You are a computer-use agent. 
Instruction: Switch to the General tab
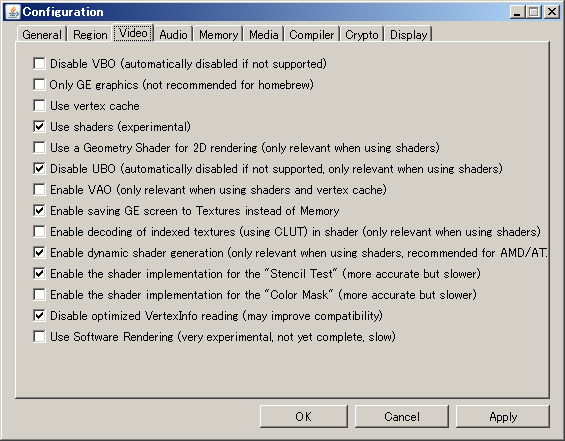[42, 35]
